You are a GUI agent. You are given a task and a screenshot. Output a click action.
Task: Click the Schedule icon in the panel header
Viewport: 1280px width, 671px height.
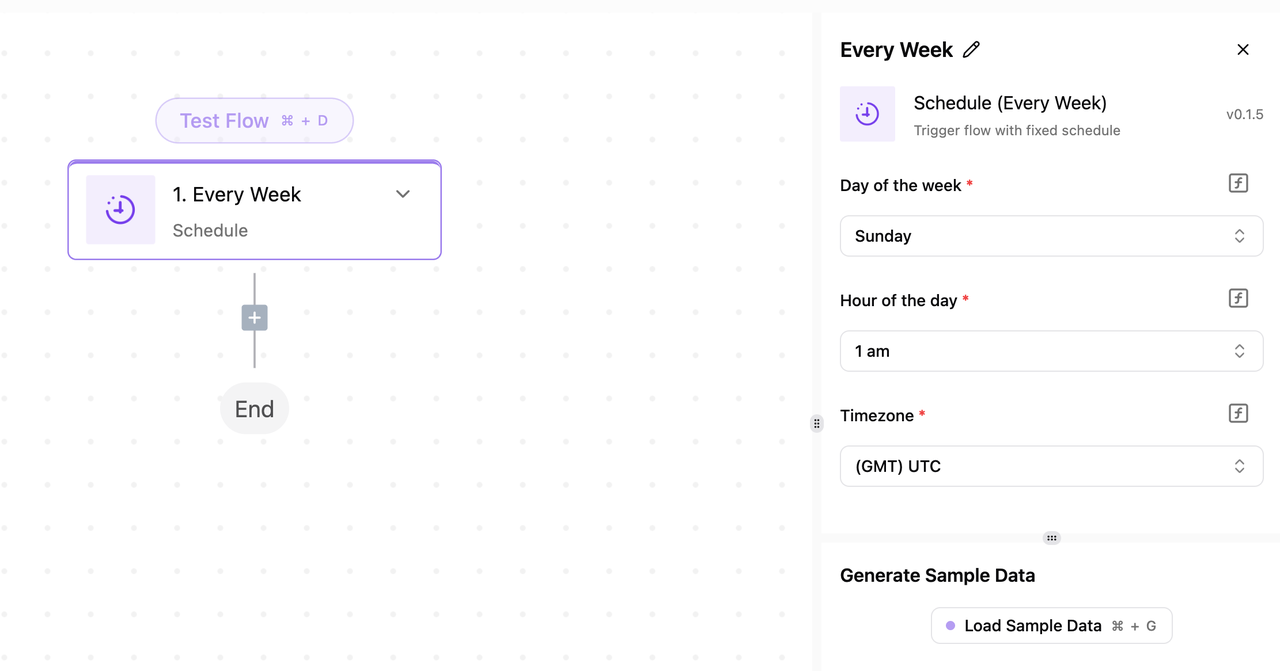click(867, 114)
